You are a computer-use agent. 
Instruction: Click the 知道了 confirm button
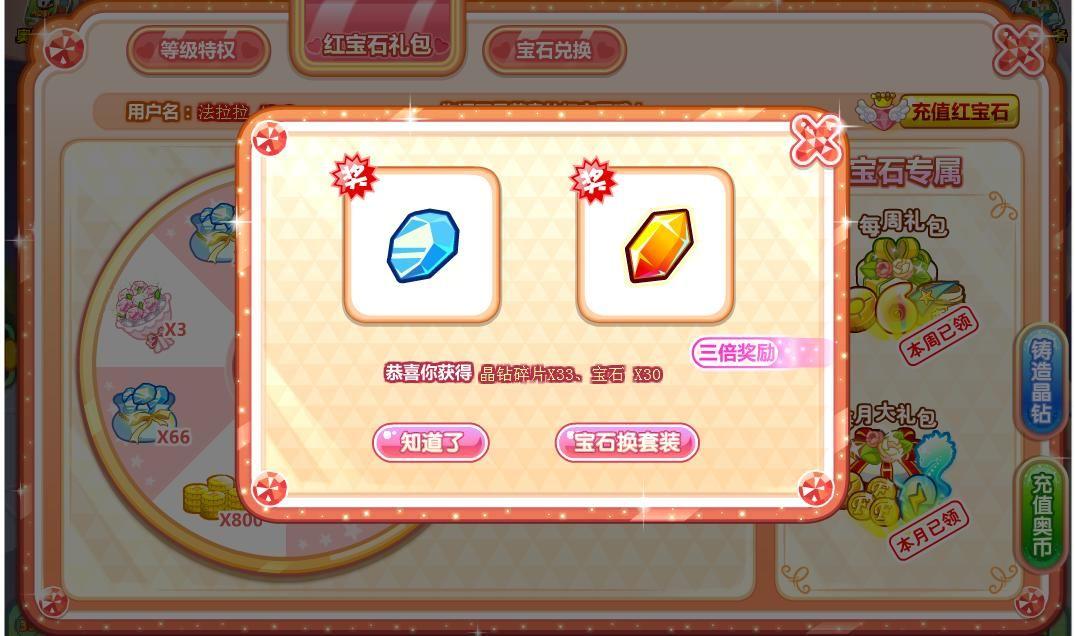point(431,442)
